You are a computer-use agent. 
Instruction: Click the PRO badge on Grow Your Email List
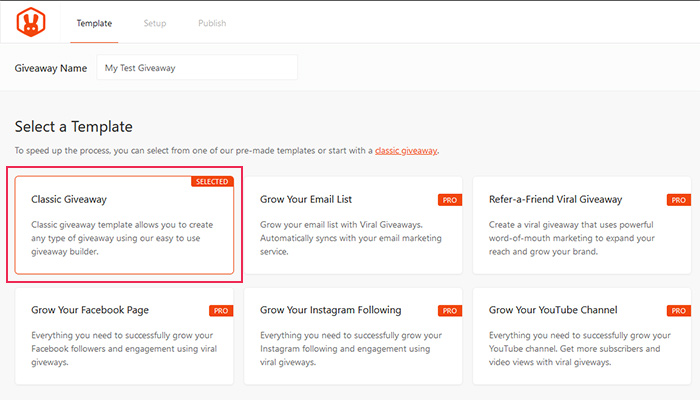coord(450,200)
